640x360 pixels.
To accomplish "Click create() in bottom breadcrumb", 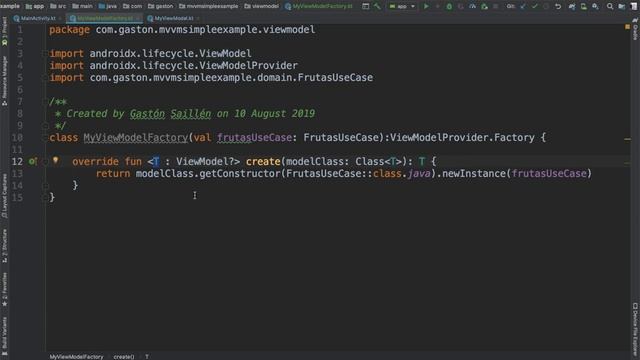I will click(x=124, y=357).
